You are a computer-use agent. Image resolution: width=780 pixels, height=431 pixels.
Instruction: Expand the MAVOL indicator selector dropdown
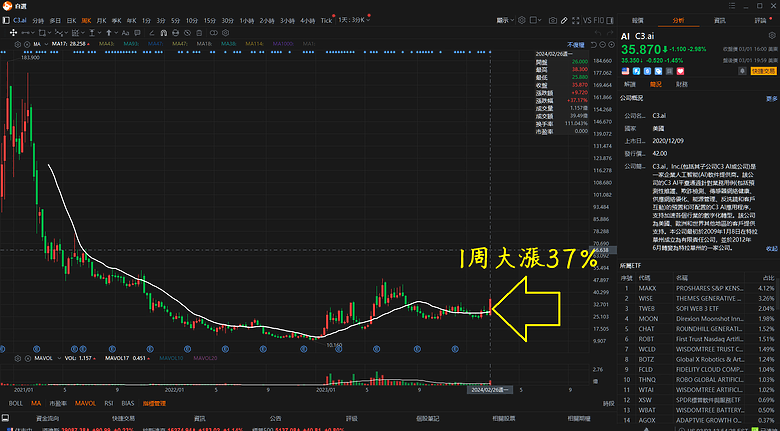(59, 358)
